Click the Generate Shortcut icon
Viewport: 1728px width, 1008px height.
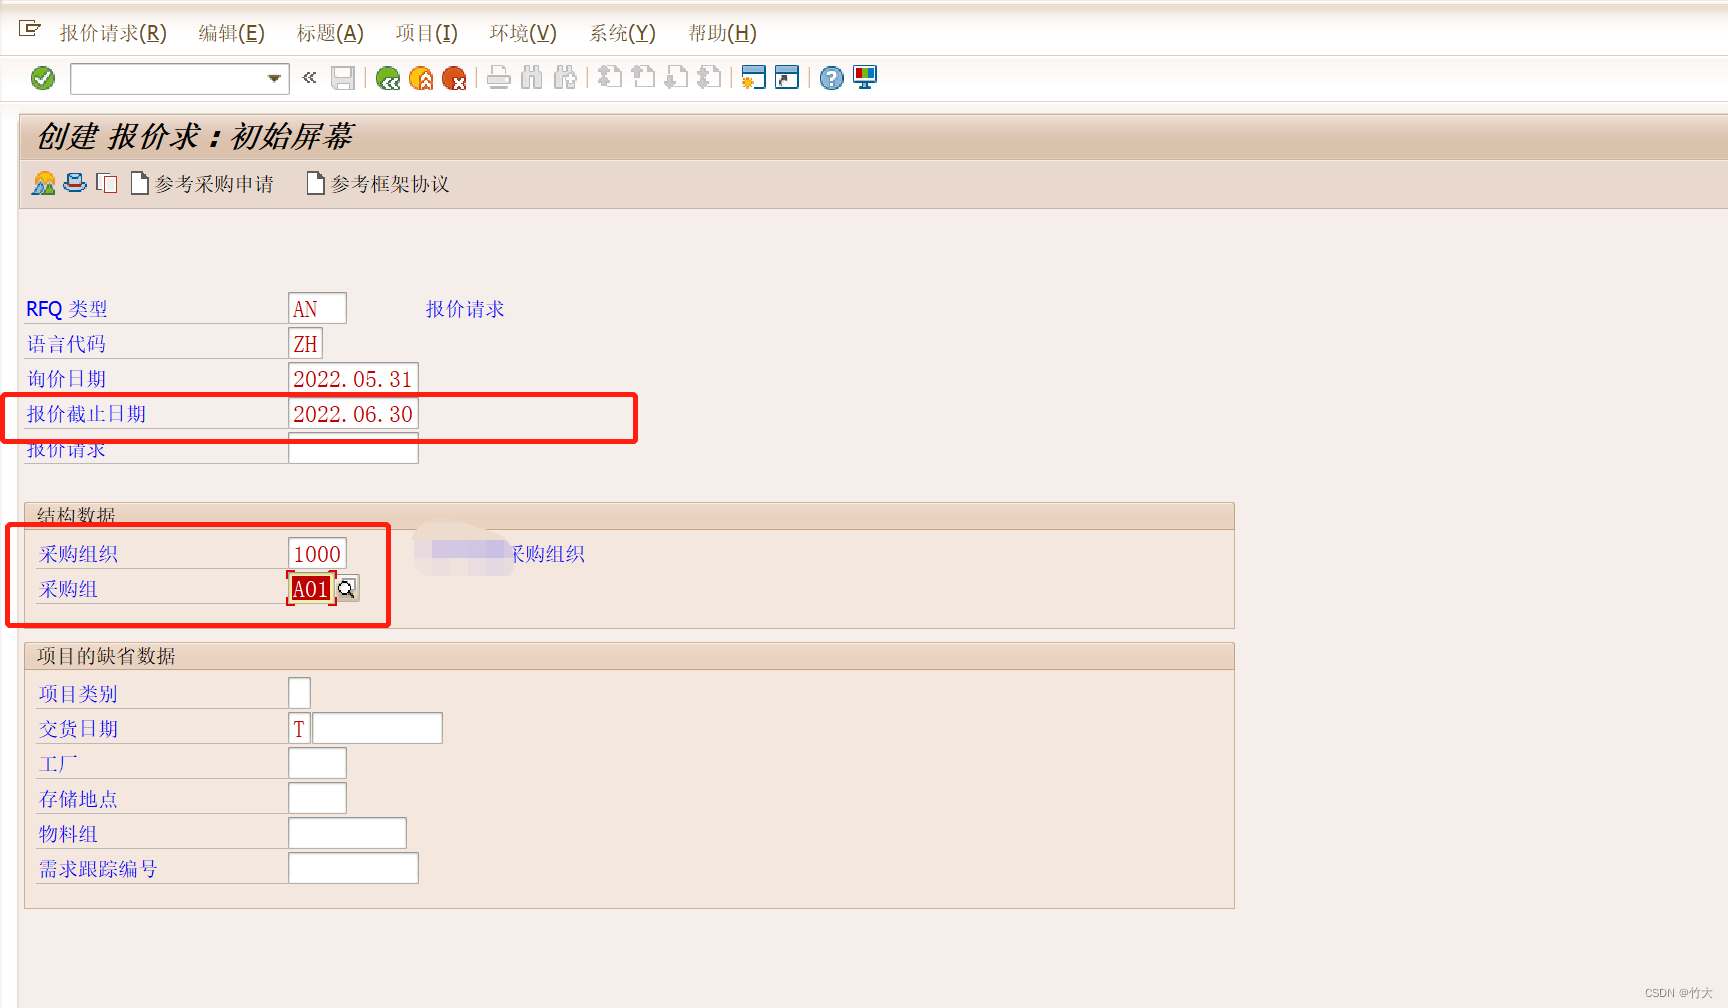tap(787, 78)
